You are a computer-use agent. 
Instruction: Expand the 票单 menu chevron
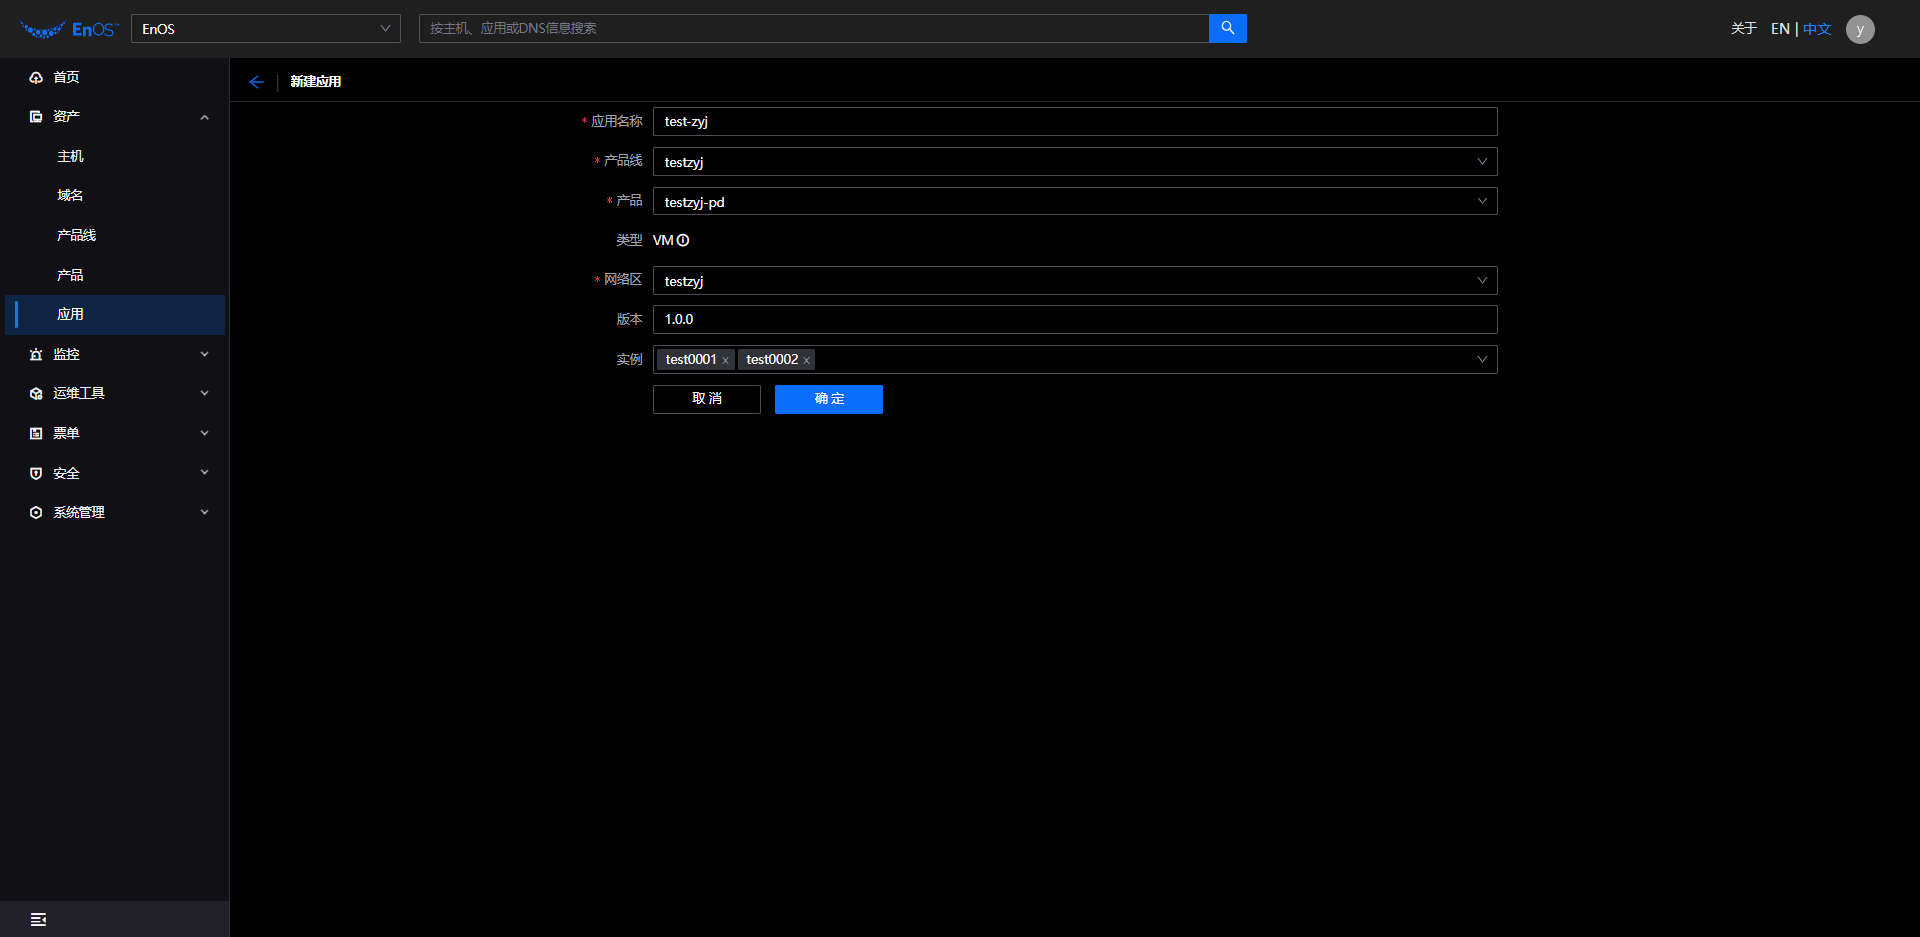[205, 433]
